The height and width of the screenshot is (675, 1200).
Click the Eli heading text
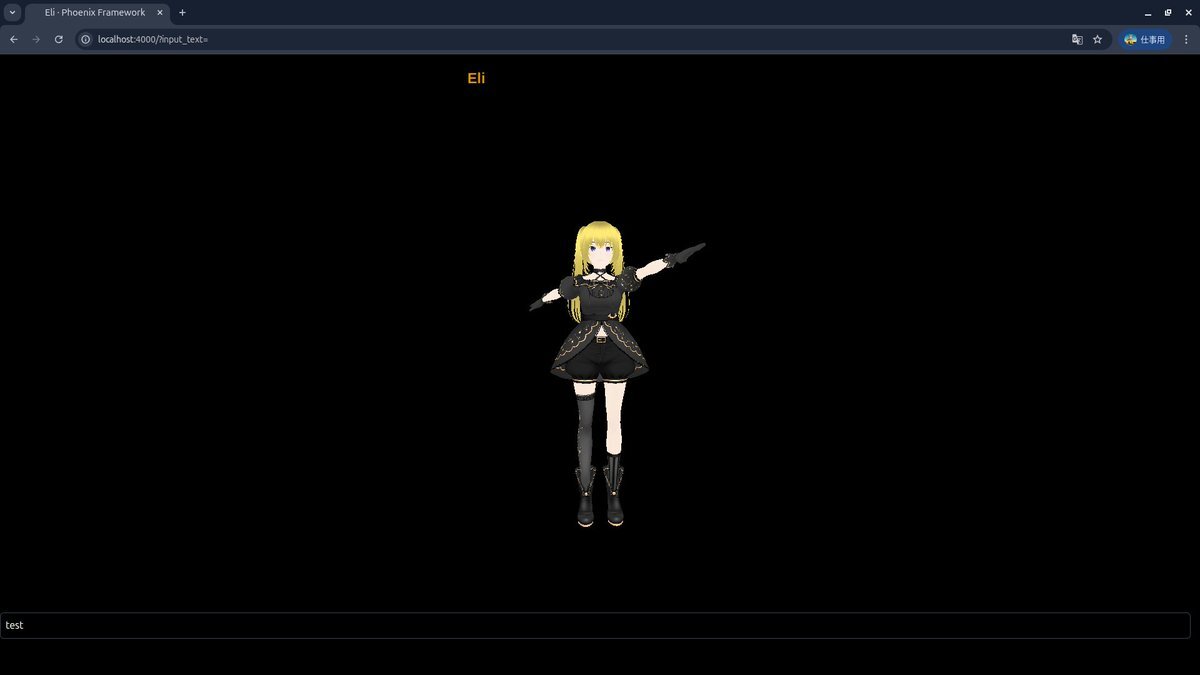(476, 78)
